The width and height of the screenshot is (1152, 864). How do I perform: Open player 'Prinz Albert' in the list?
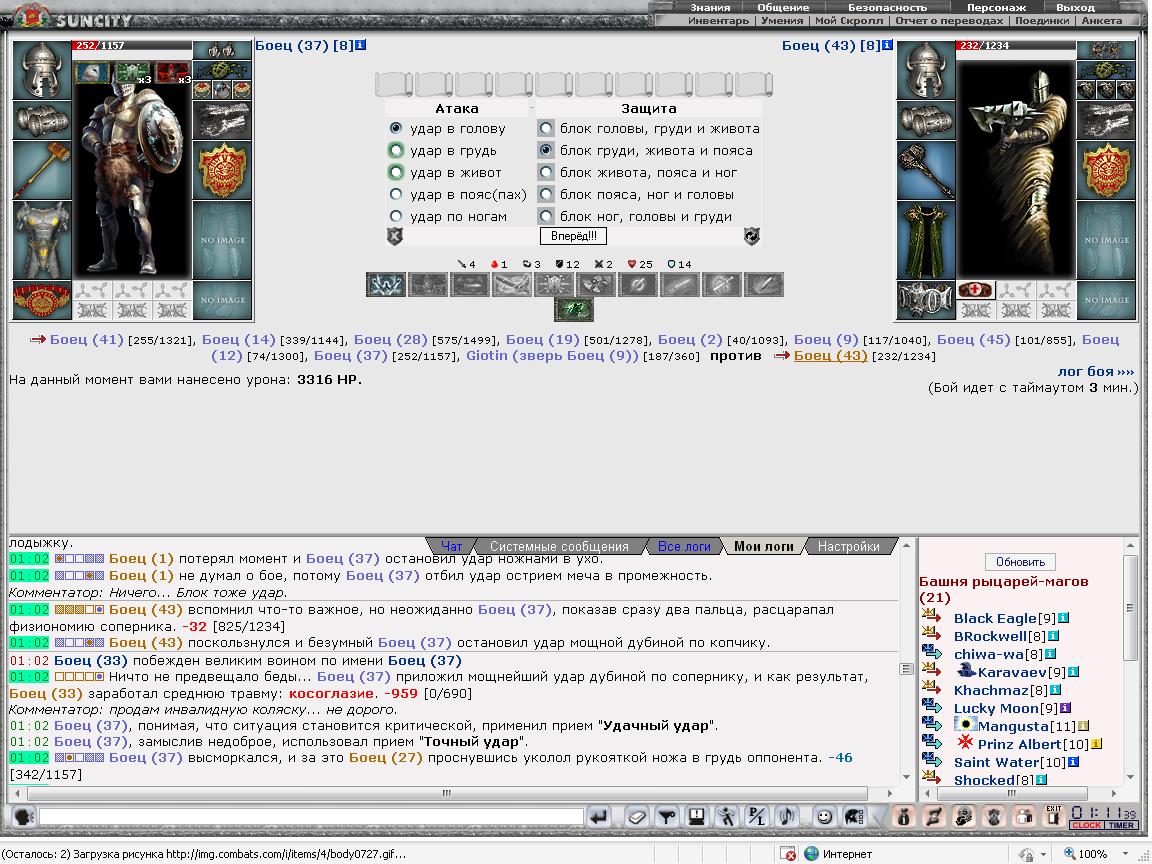1019,744
